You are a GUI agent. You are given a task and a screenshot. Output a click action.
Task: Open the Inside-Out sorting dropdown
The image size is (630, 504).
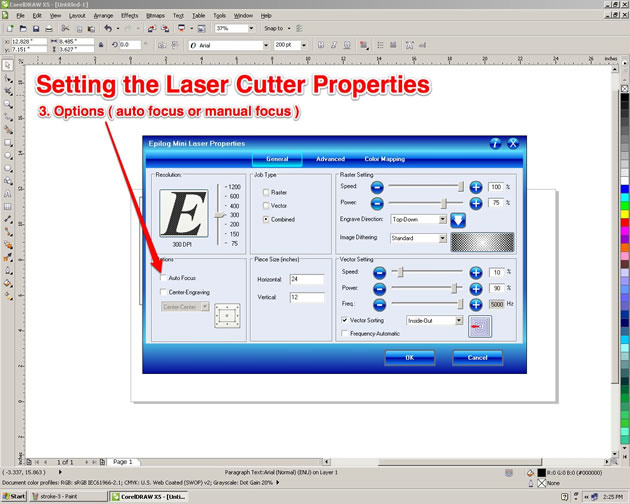point(459,320)
